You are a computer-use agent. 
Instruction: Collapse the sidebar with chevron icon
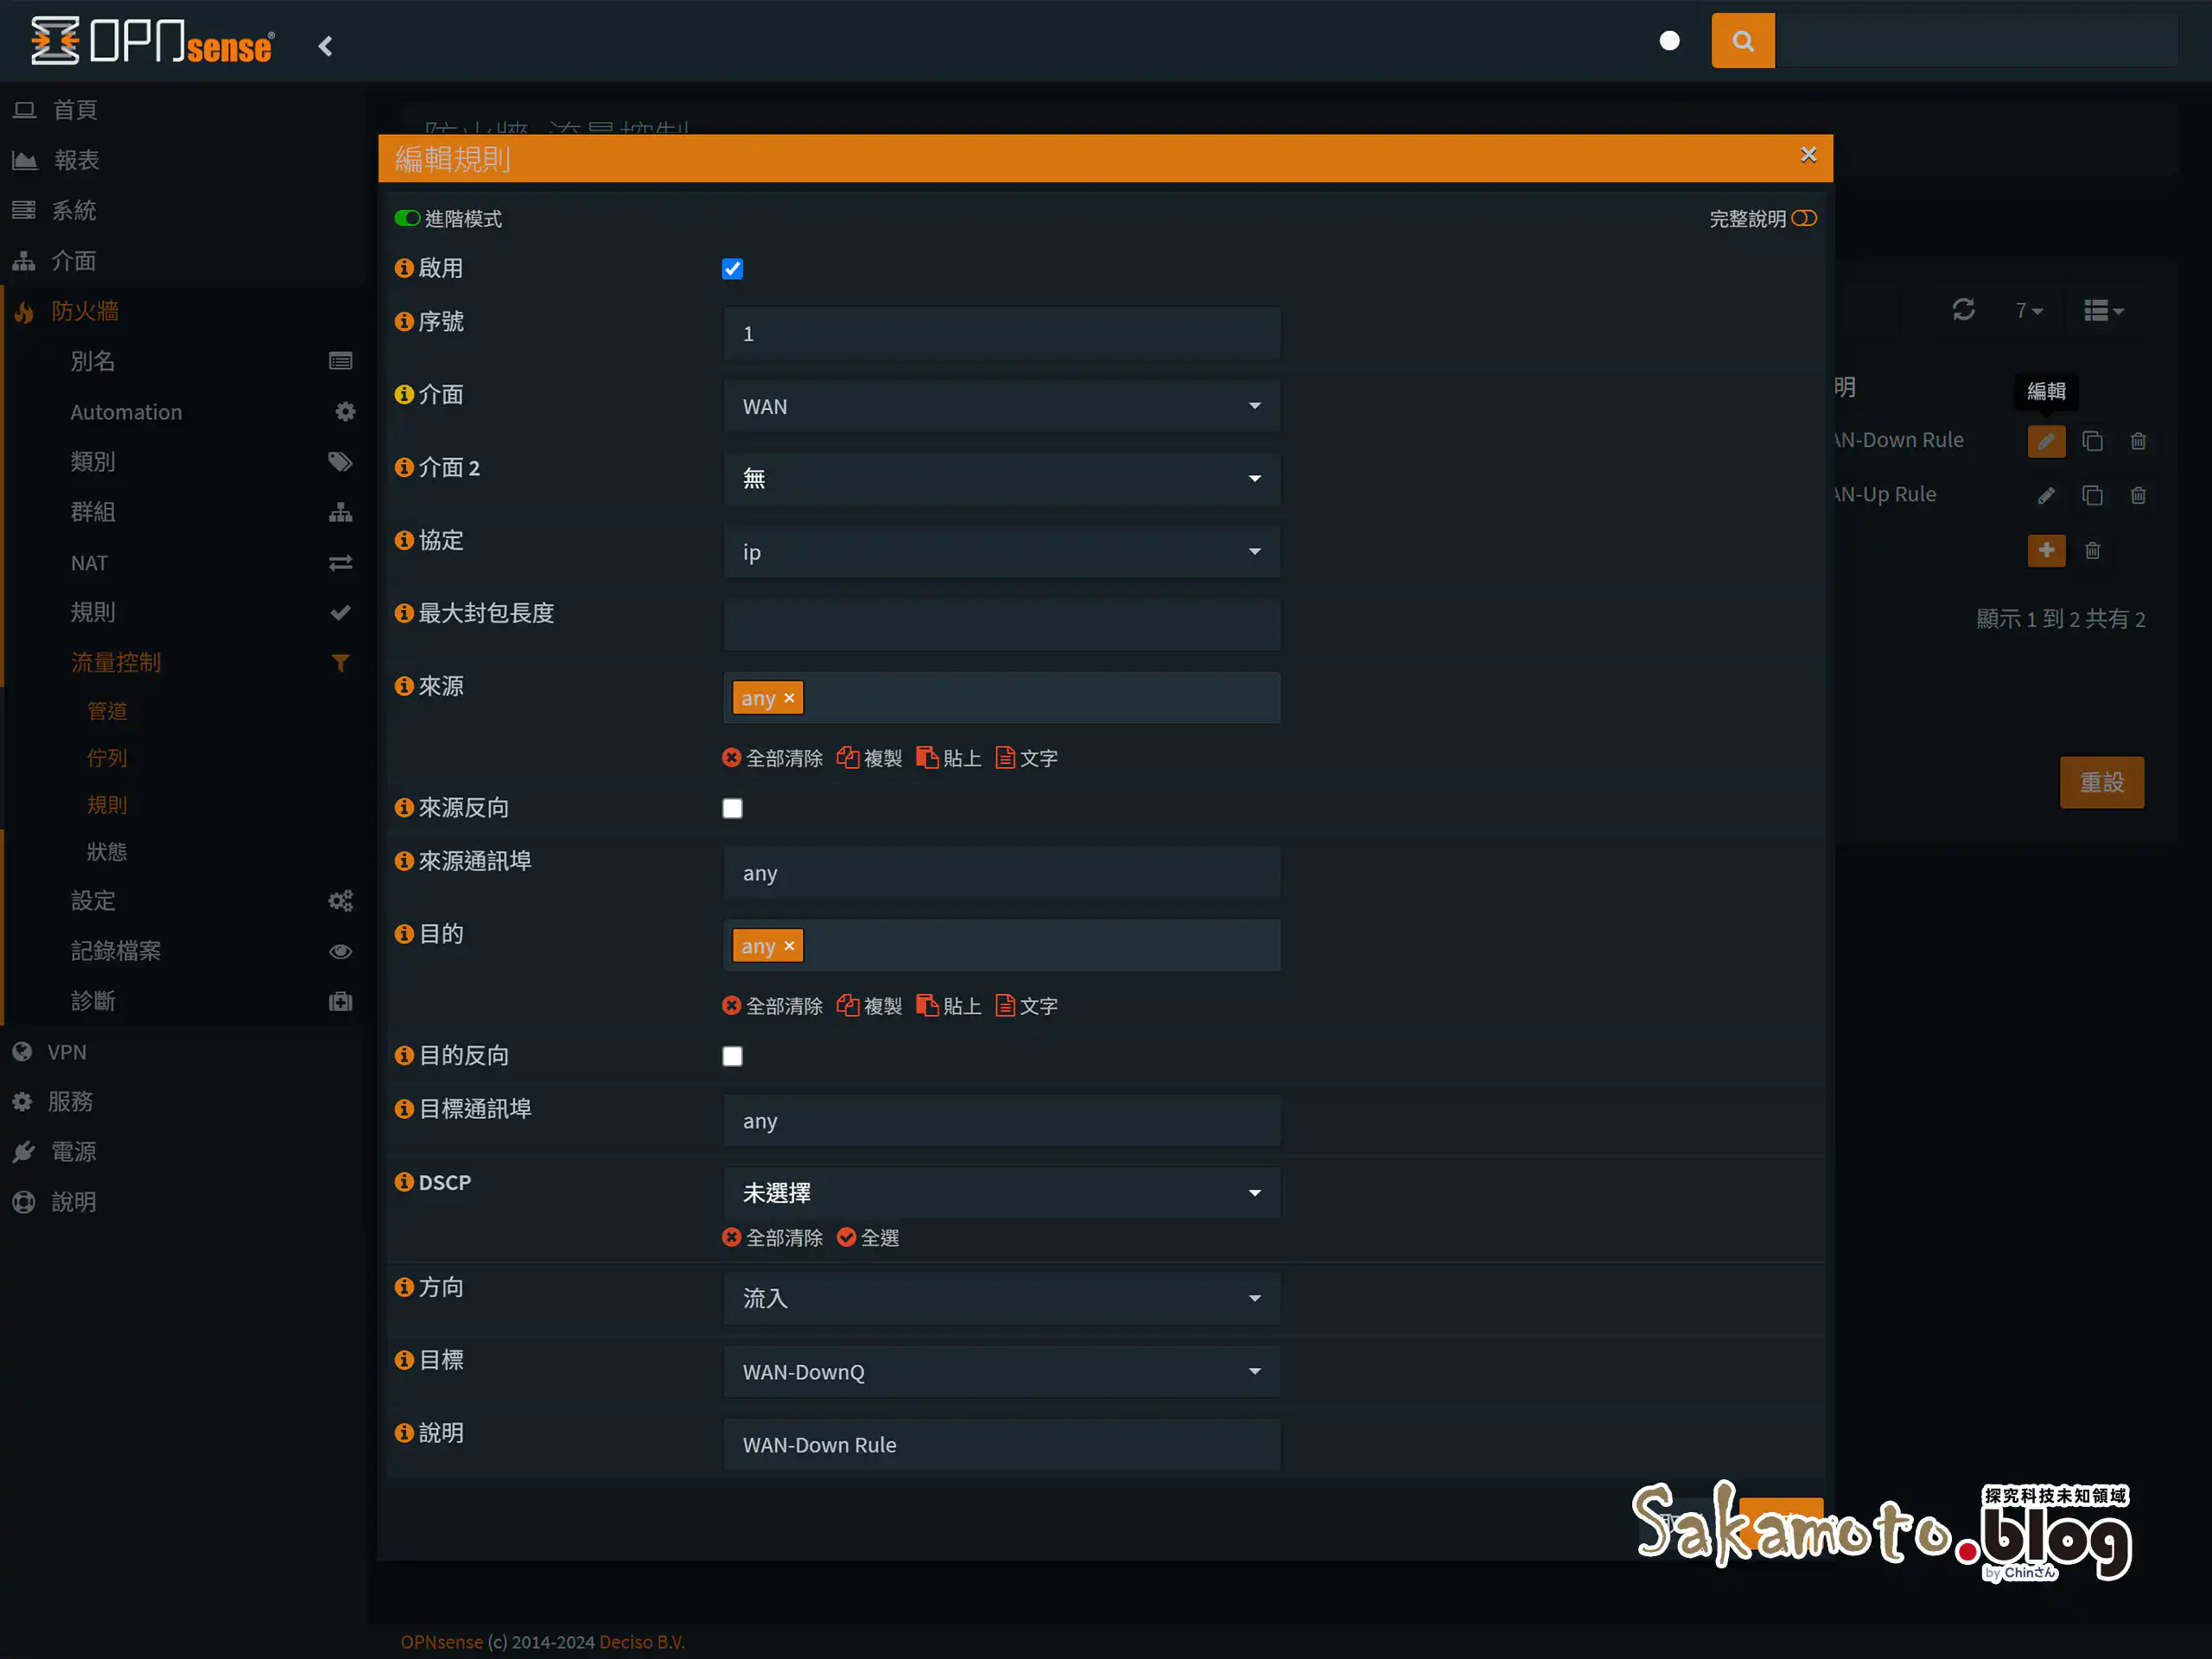[x=325, y=45]
